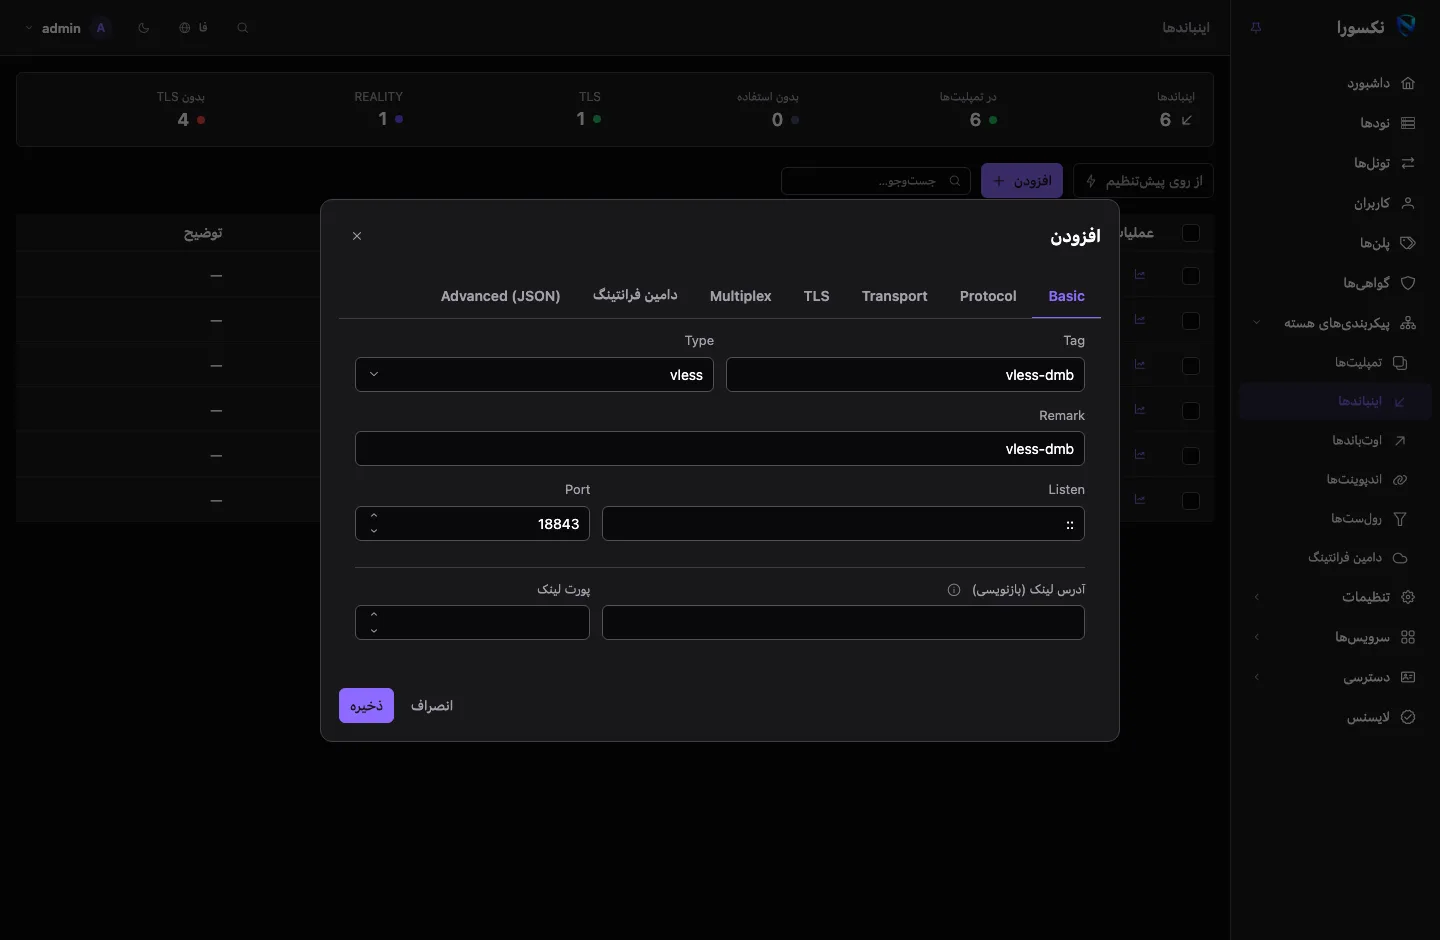Go to نودها server icon in sidebar

point(1408,123)
